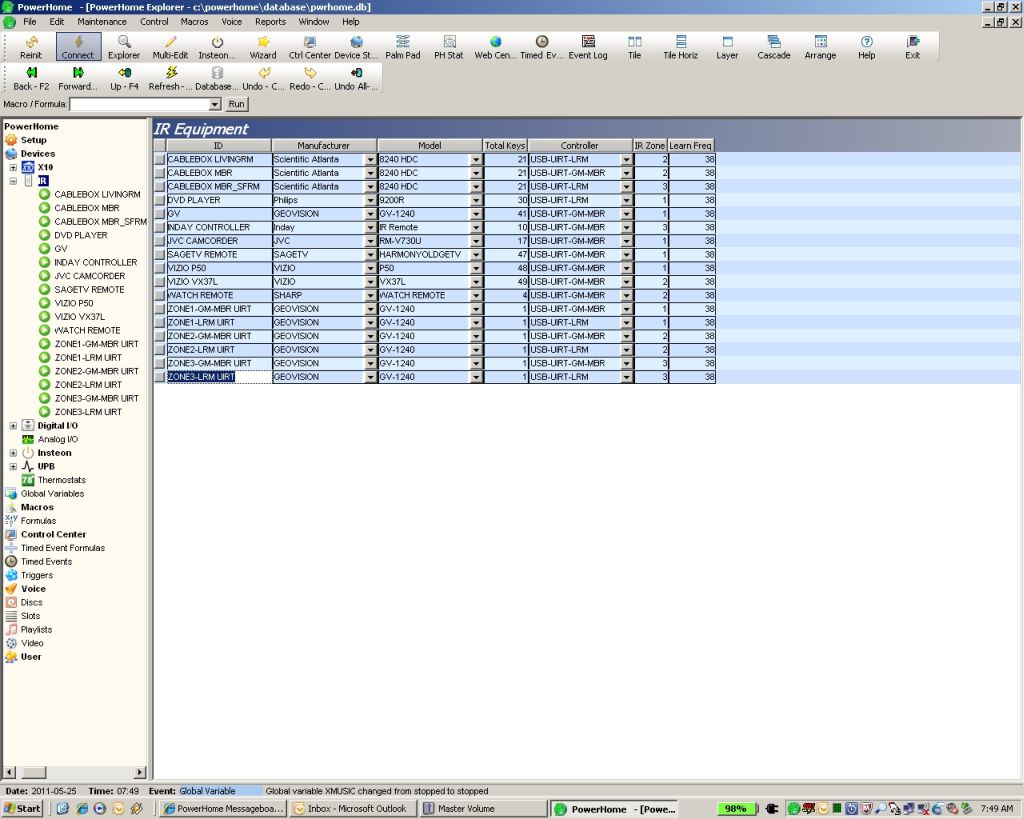Launch the Wizard from toolbar
This screenshot has width=1024, height=819.
[263, 46]
